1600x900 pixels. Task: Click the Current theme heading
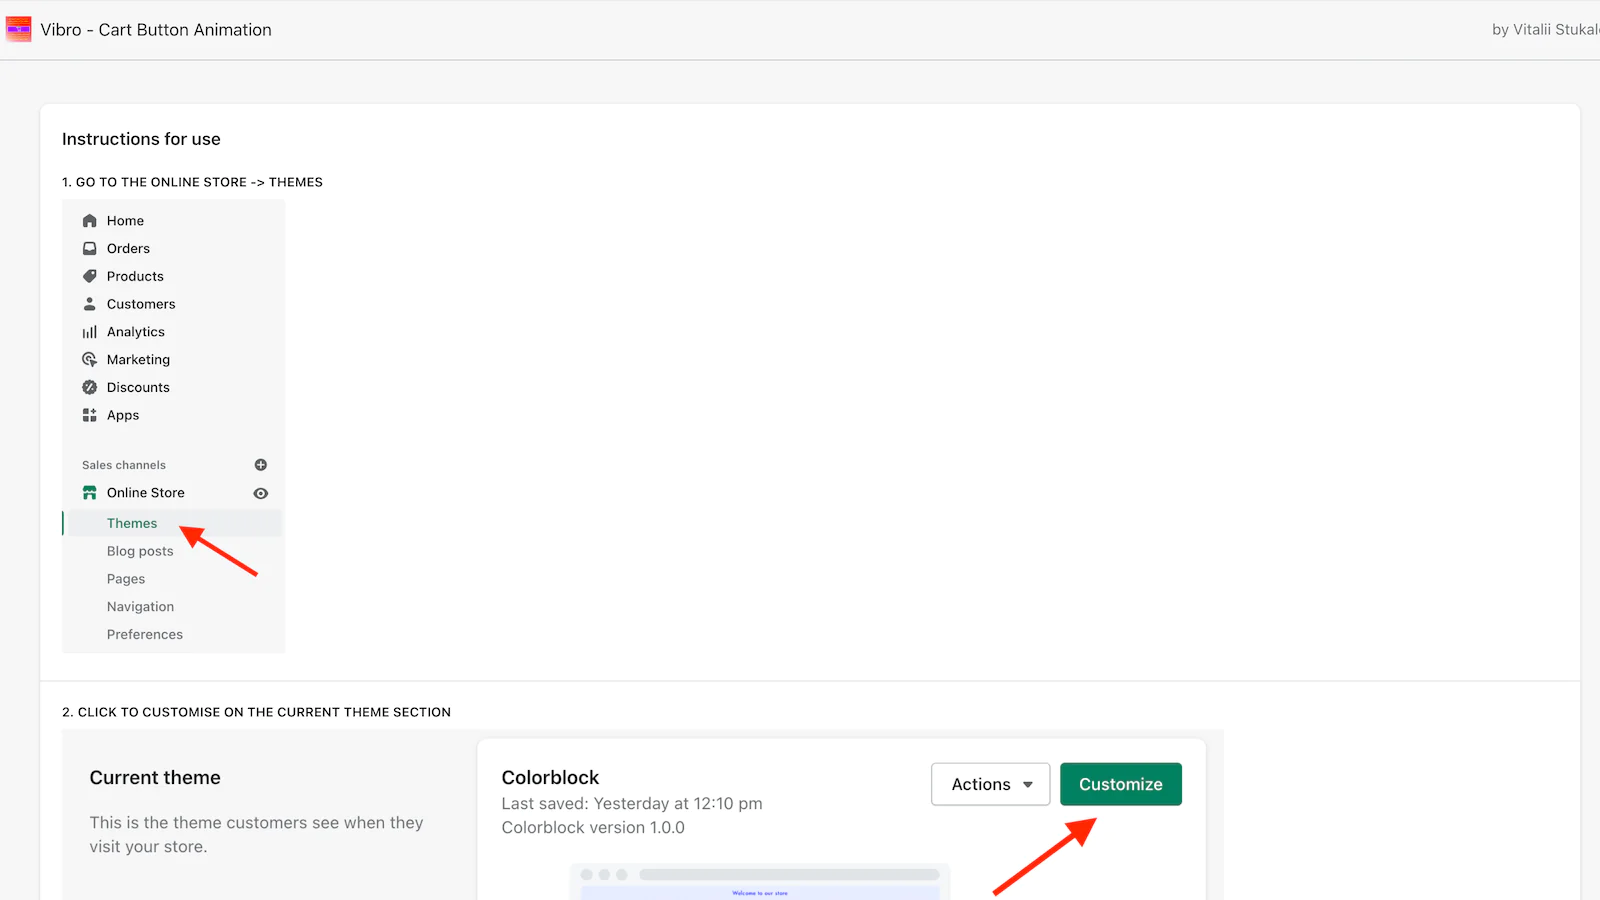[155, 777]
